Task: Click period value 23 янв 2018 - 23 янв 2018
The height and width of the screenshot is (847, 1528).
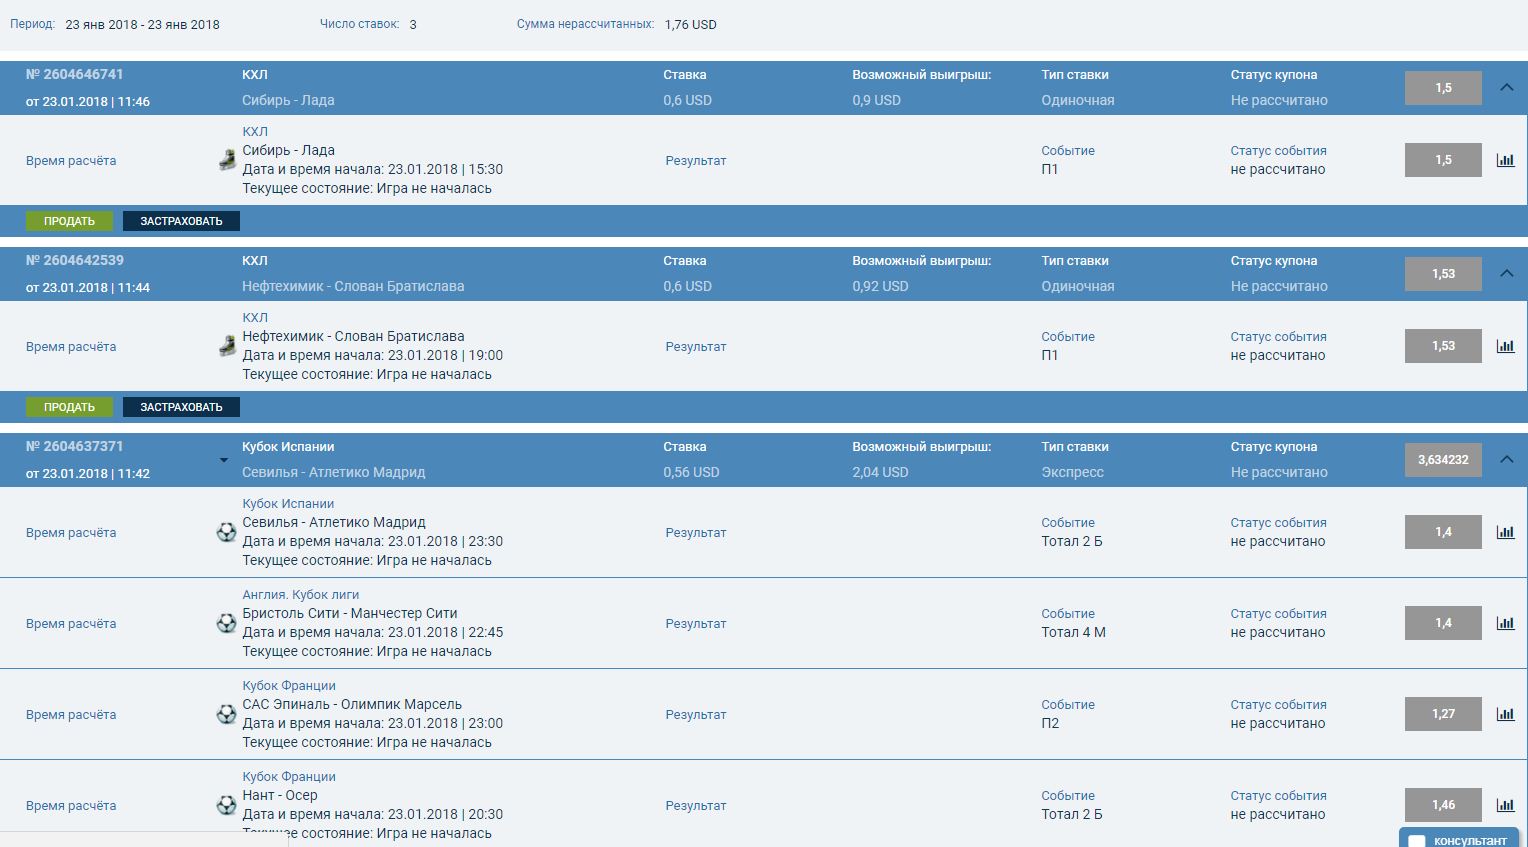Action: pyautogui.click(x=142, y=24)
